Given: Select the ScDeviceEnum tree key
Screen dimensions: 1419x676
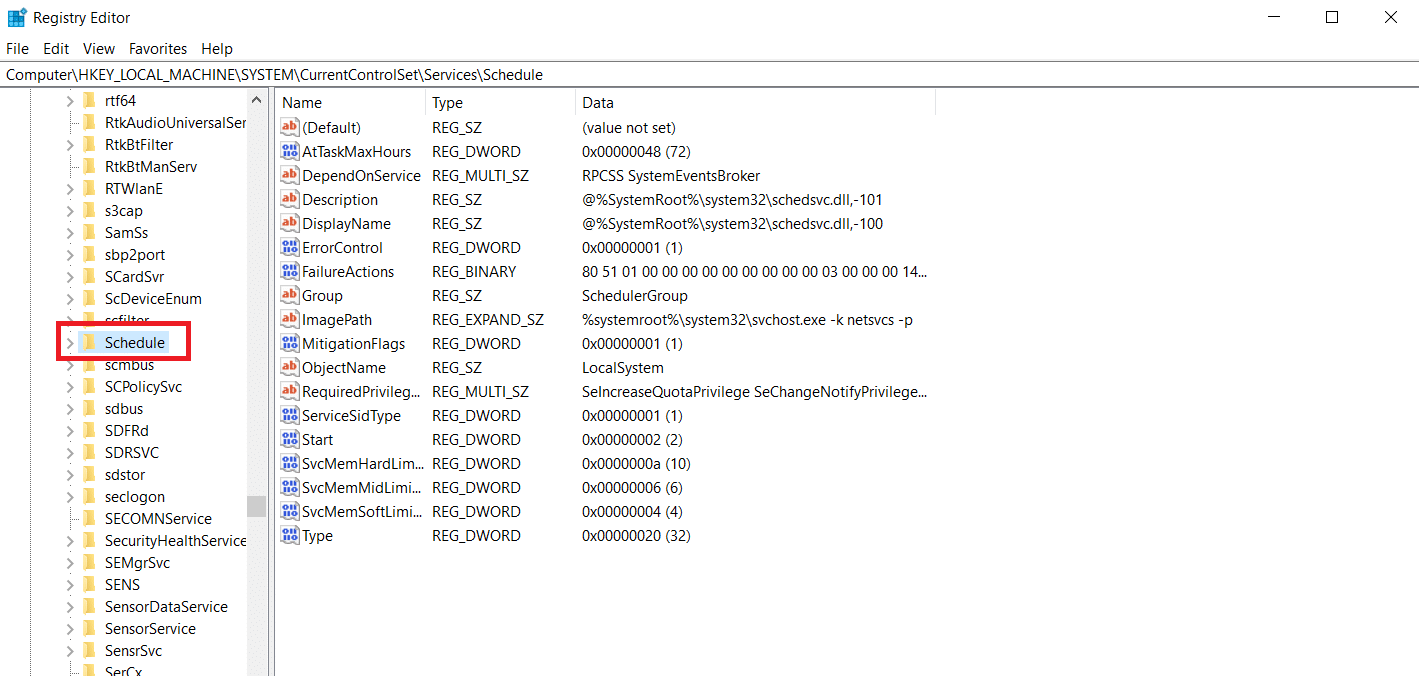Looking at the screenshot, I should tap(153, 299).
